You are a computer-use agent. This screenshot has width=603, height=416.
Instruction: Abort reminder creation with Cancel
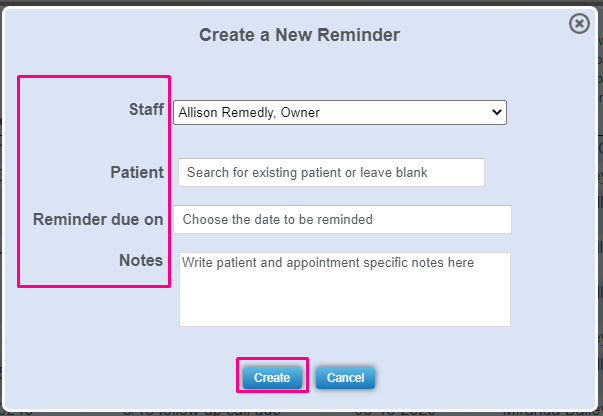tap(345, 377)
